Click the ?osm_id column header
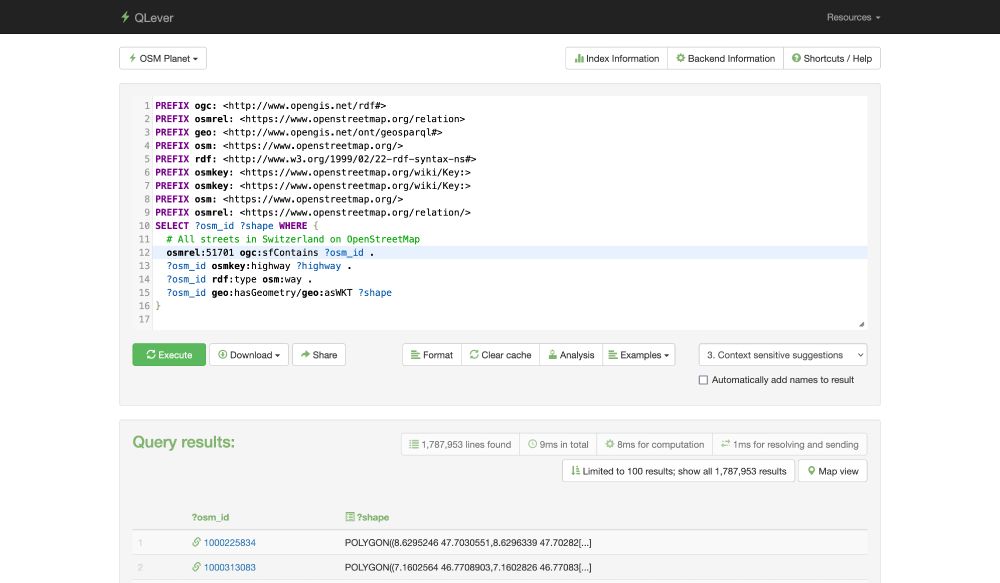 coord(210,517)
